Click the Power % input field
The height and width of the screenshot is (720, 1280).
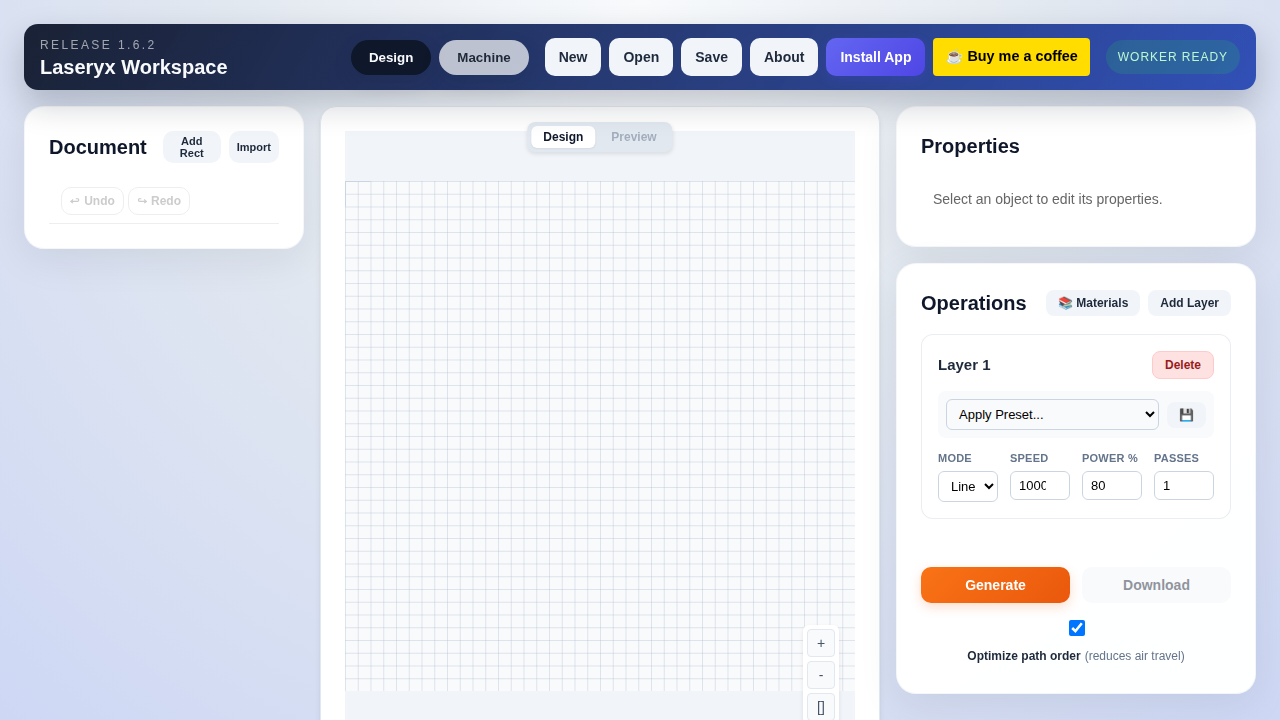coord(1112,486)
